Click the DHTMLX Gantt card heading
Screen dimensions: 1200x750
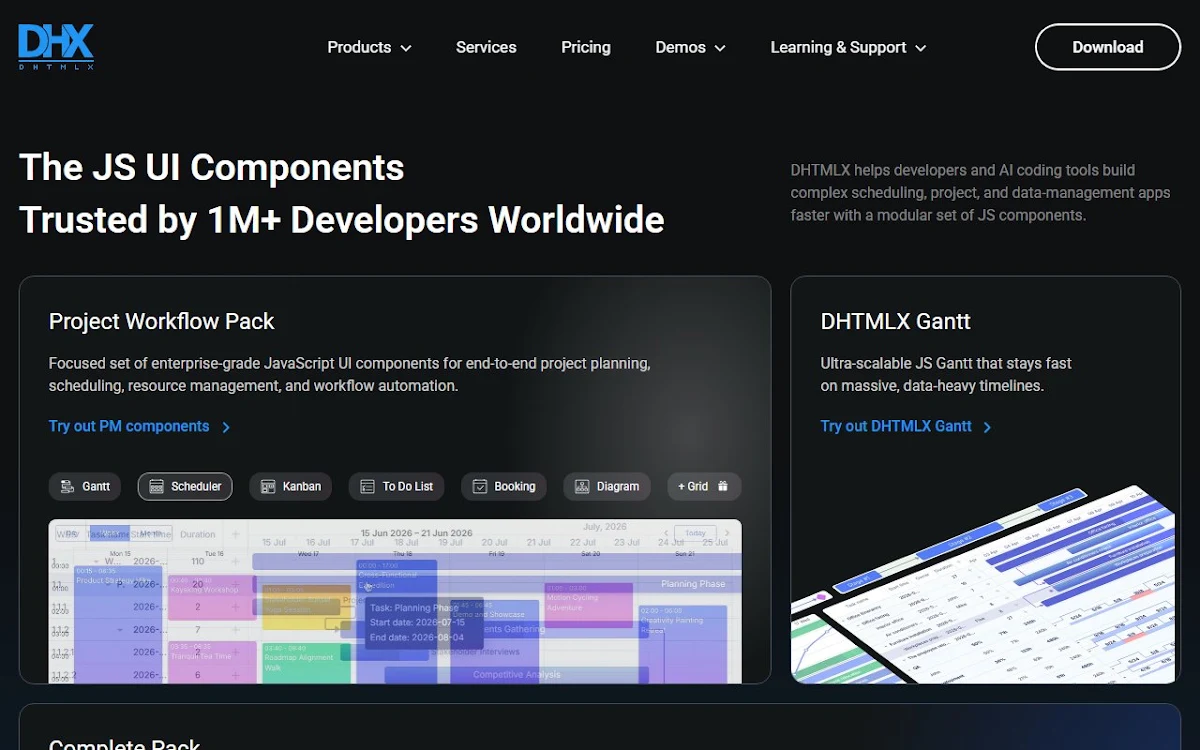(896, 321)
